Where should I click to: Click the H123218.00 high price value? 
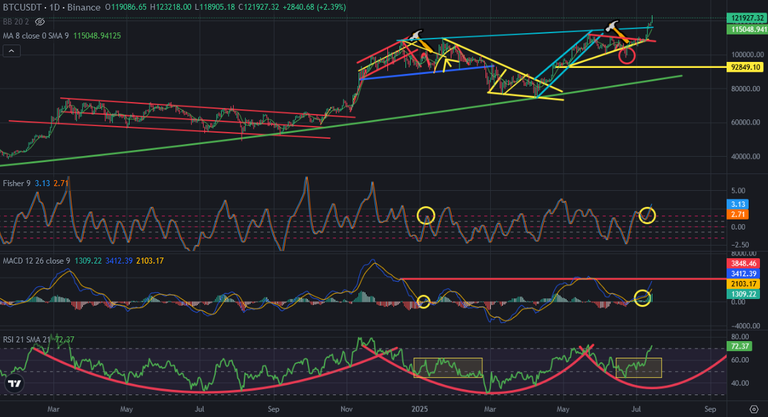(x=172, y=7)
